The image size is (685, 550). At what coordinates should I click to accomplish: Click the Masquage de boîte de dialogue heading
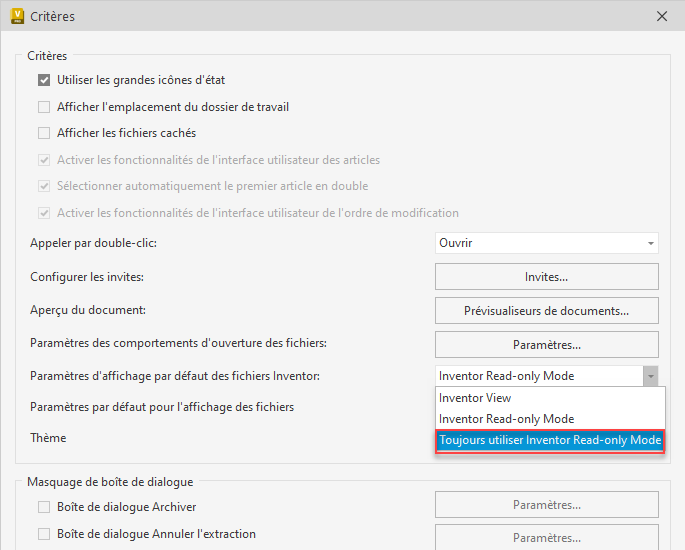pyautogui.click(x=110, y=482)
